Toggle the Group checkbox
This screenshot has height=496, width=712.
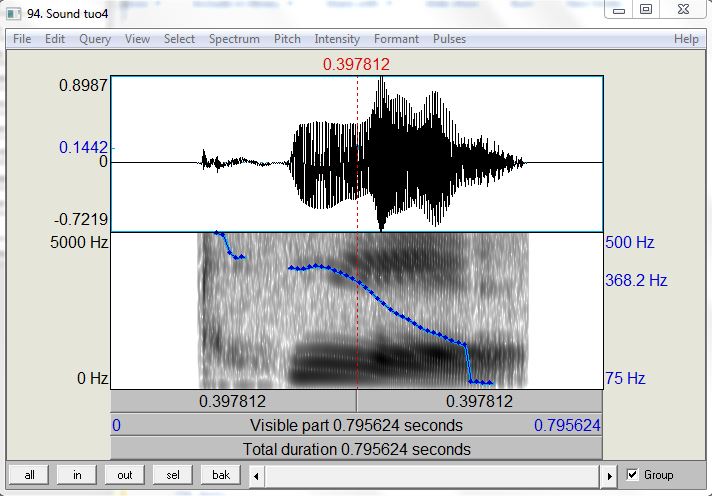coord(632,475)
